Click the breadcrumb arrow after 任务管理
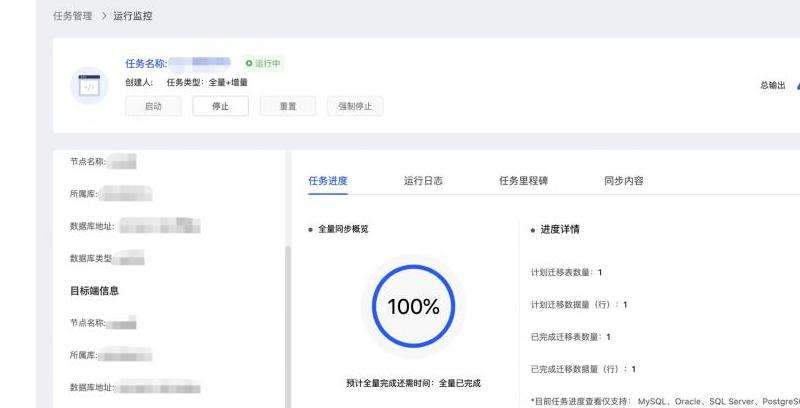 tap(105, 16)
